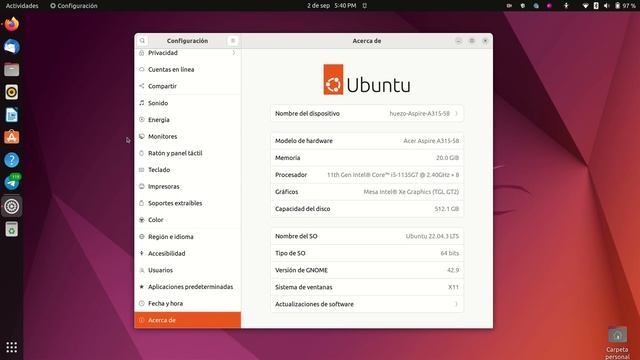Open the Help icon in dock

pos(11,160)
